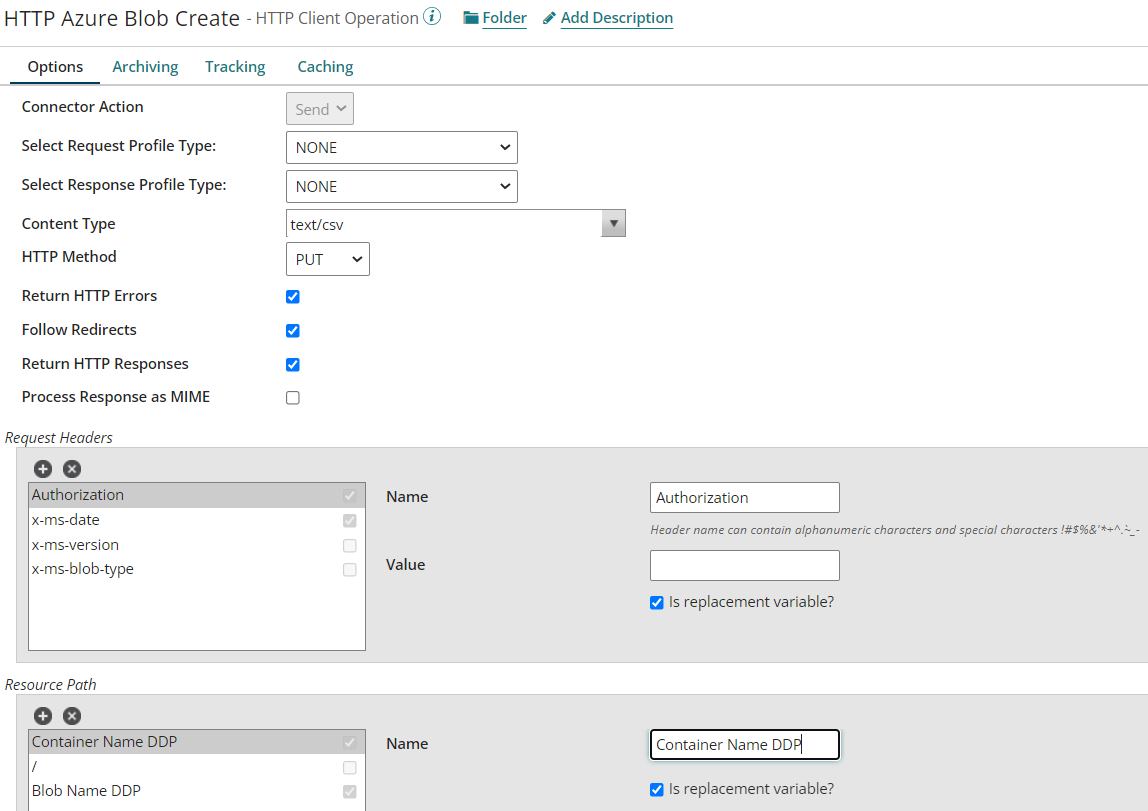Click the HTTP Client Operation info icon
1148x811 pixels.
[433, 14]
